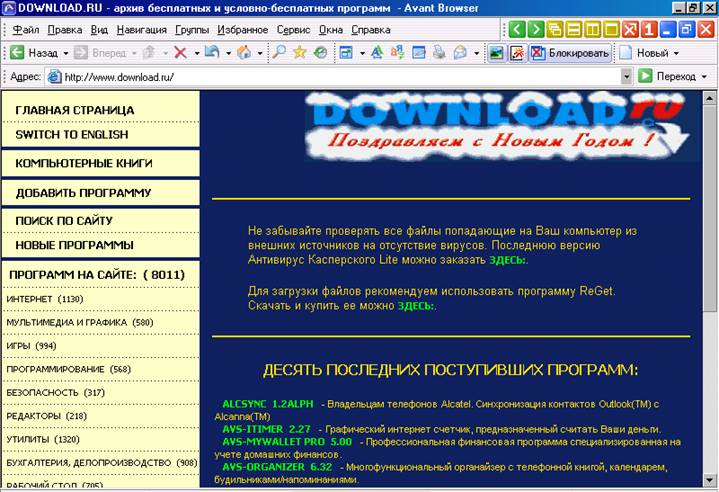This screenshot has width=719, height=492.
Task: Expand full screen dropdown arrow
Action: 362,53
